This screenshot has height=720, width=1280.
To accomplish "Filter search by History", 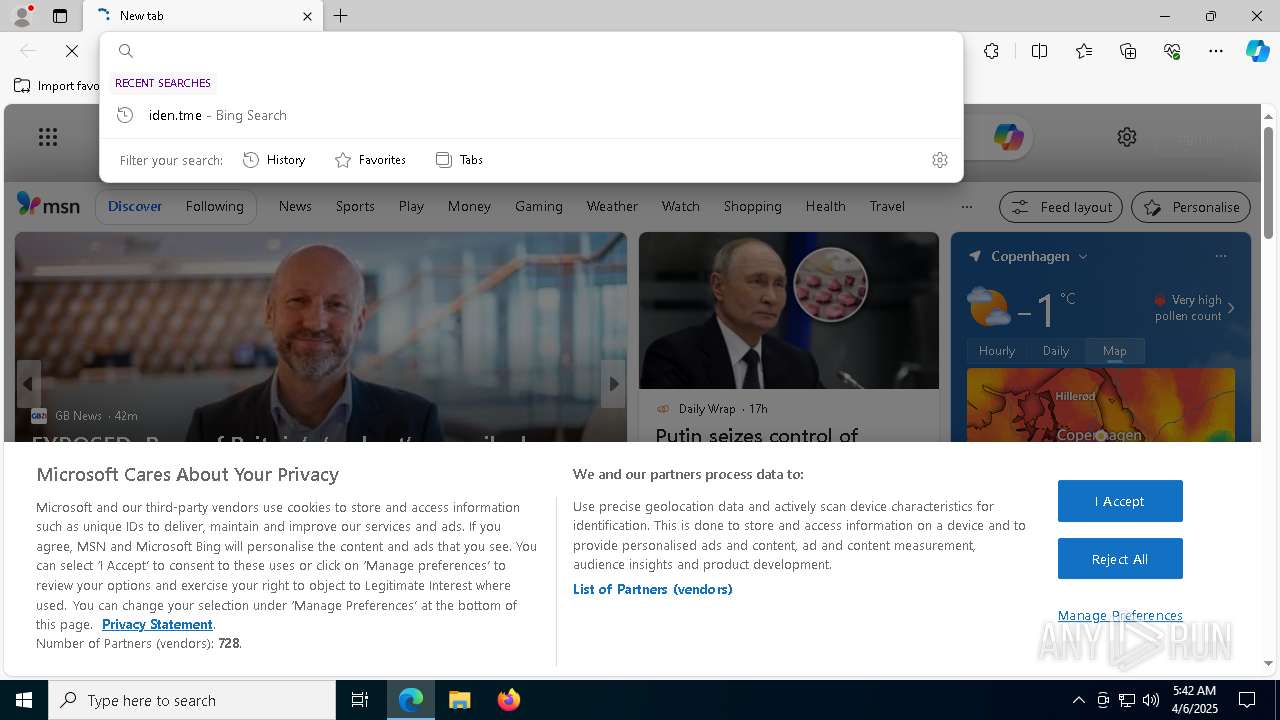I will [274, 160].
